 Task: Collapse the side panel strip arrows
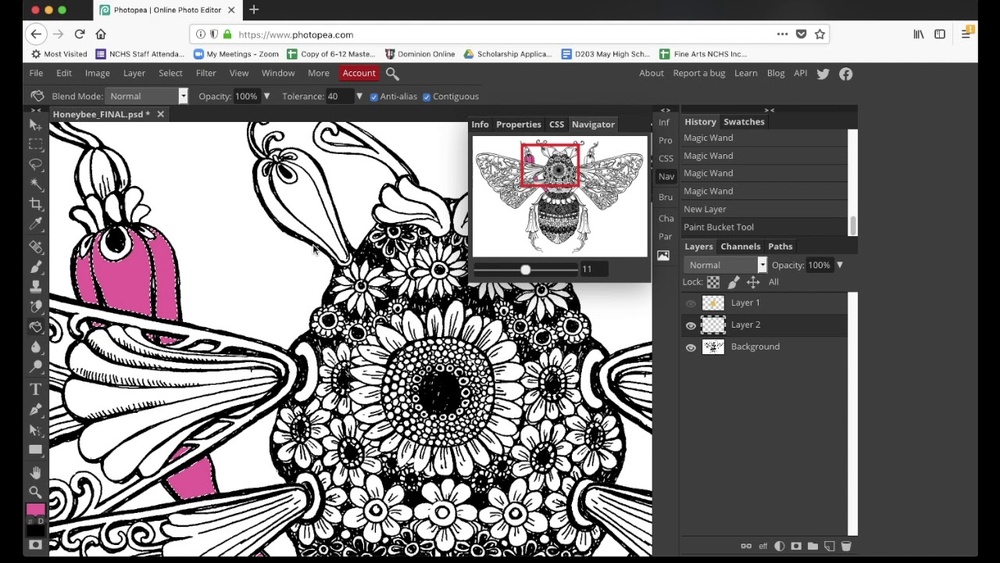tap(666, 110)
